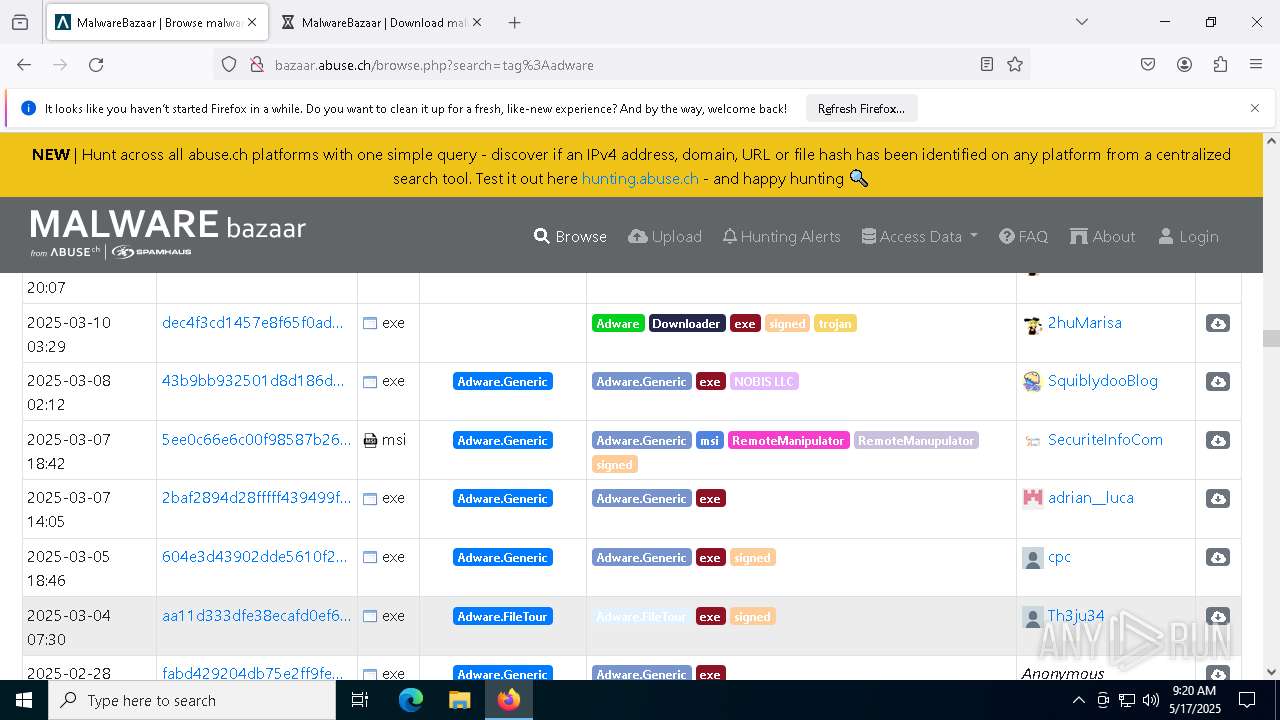
Task: Open Firefox application hamburger menu
Action: pos(1256,65)
